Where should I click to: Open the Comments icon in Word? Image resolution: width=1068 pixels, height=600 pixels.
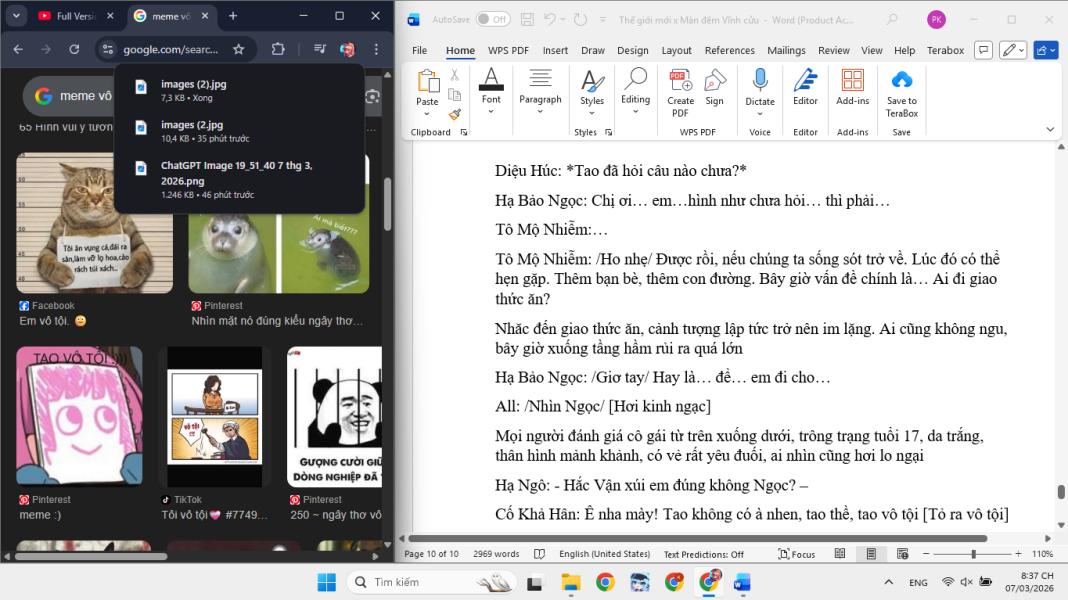pos(983,50)
